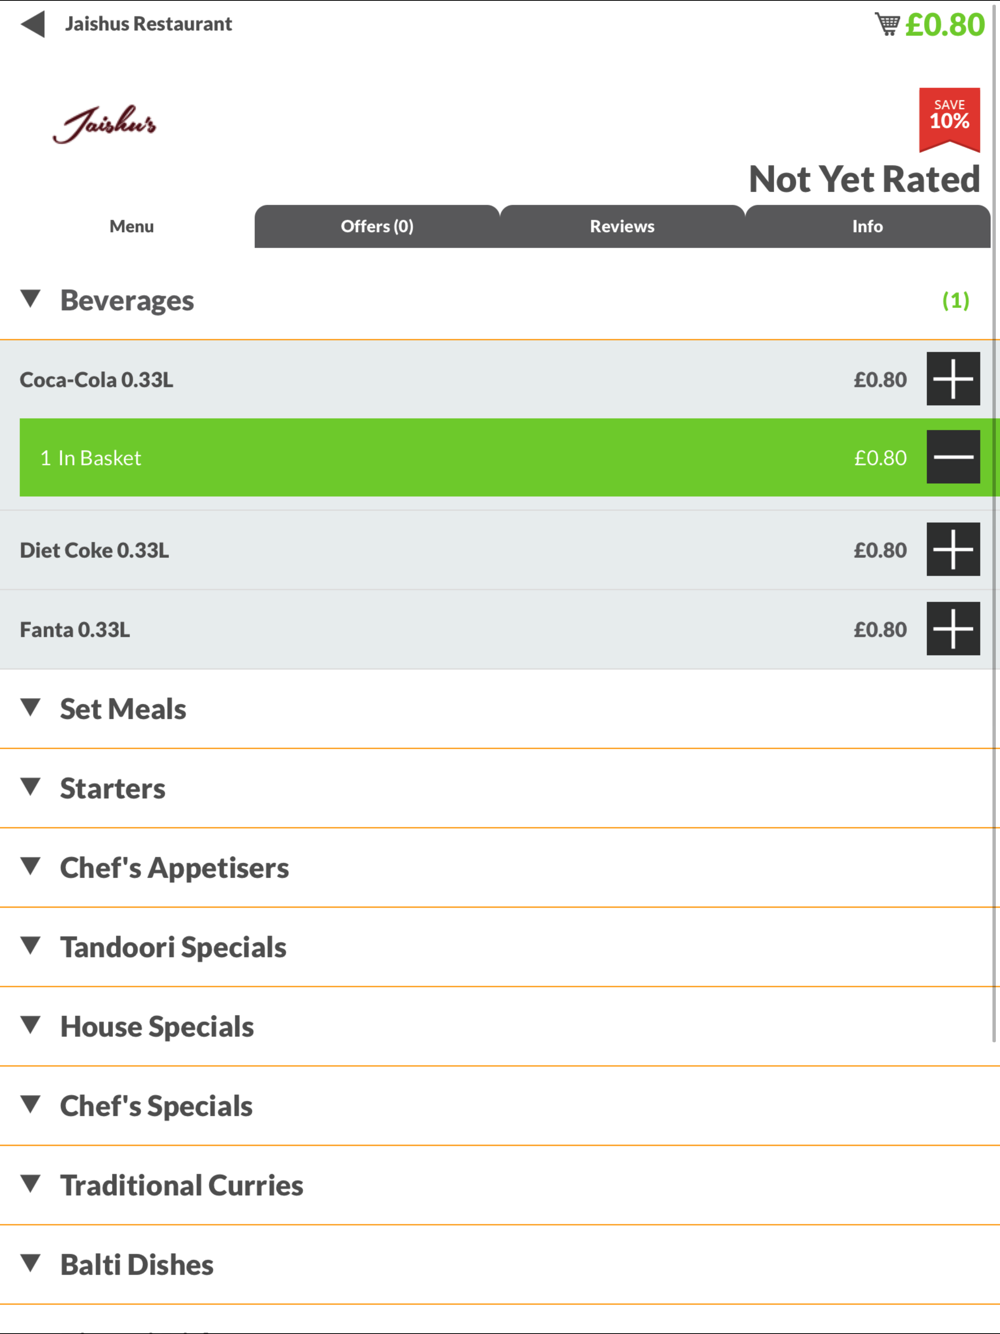The height and width of the screenshot is (1334, 1000).
Task: Open the Reviews tab
Action: coord(622,226)
